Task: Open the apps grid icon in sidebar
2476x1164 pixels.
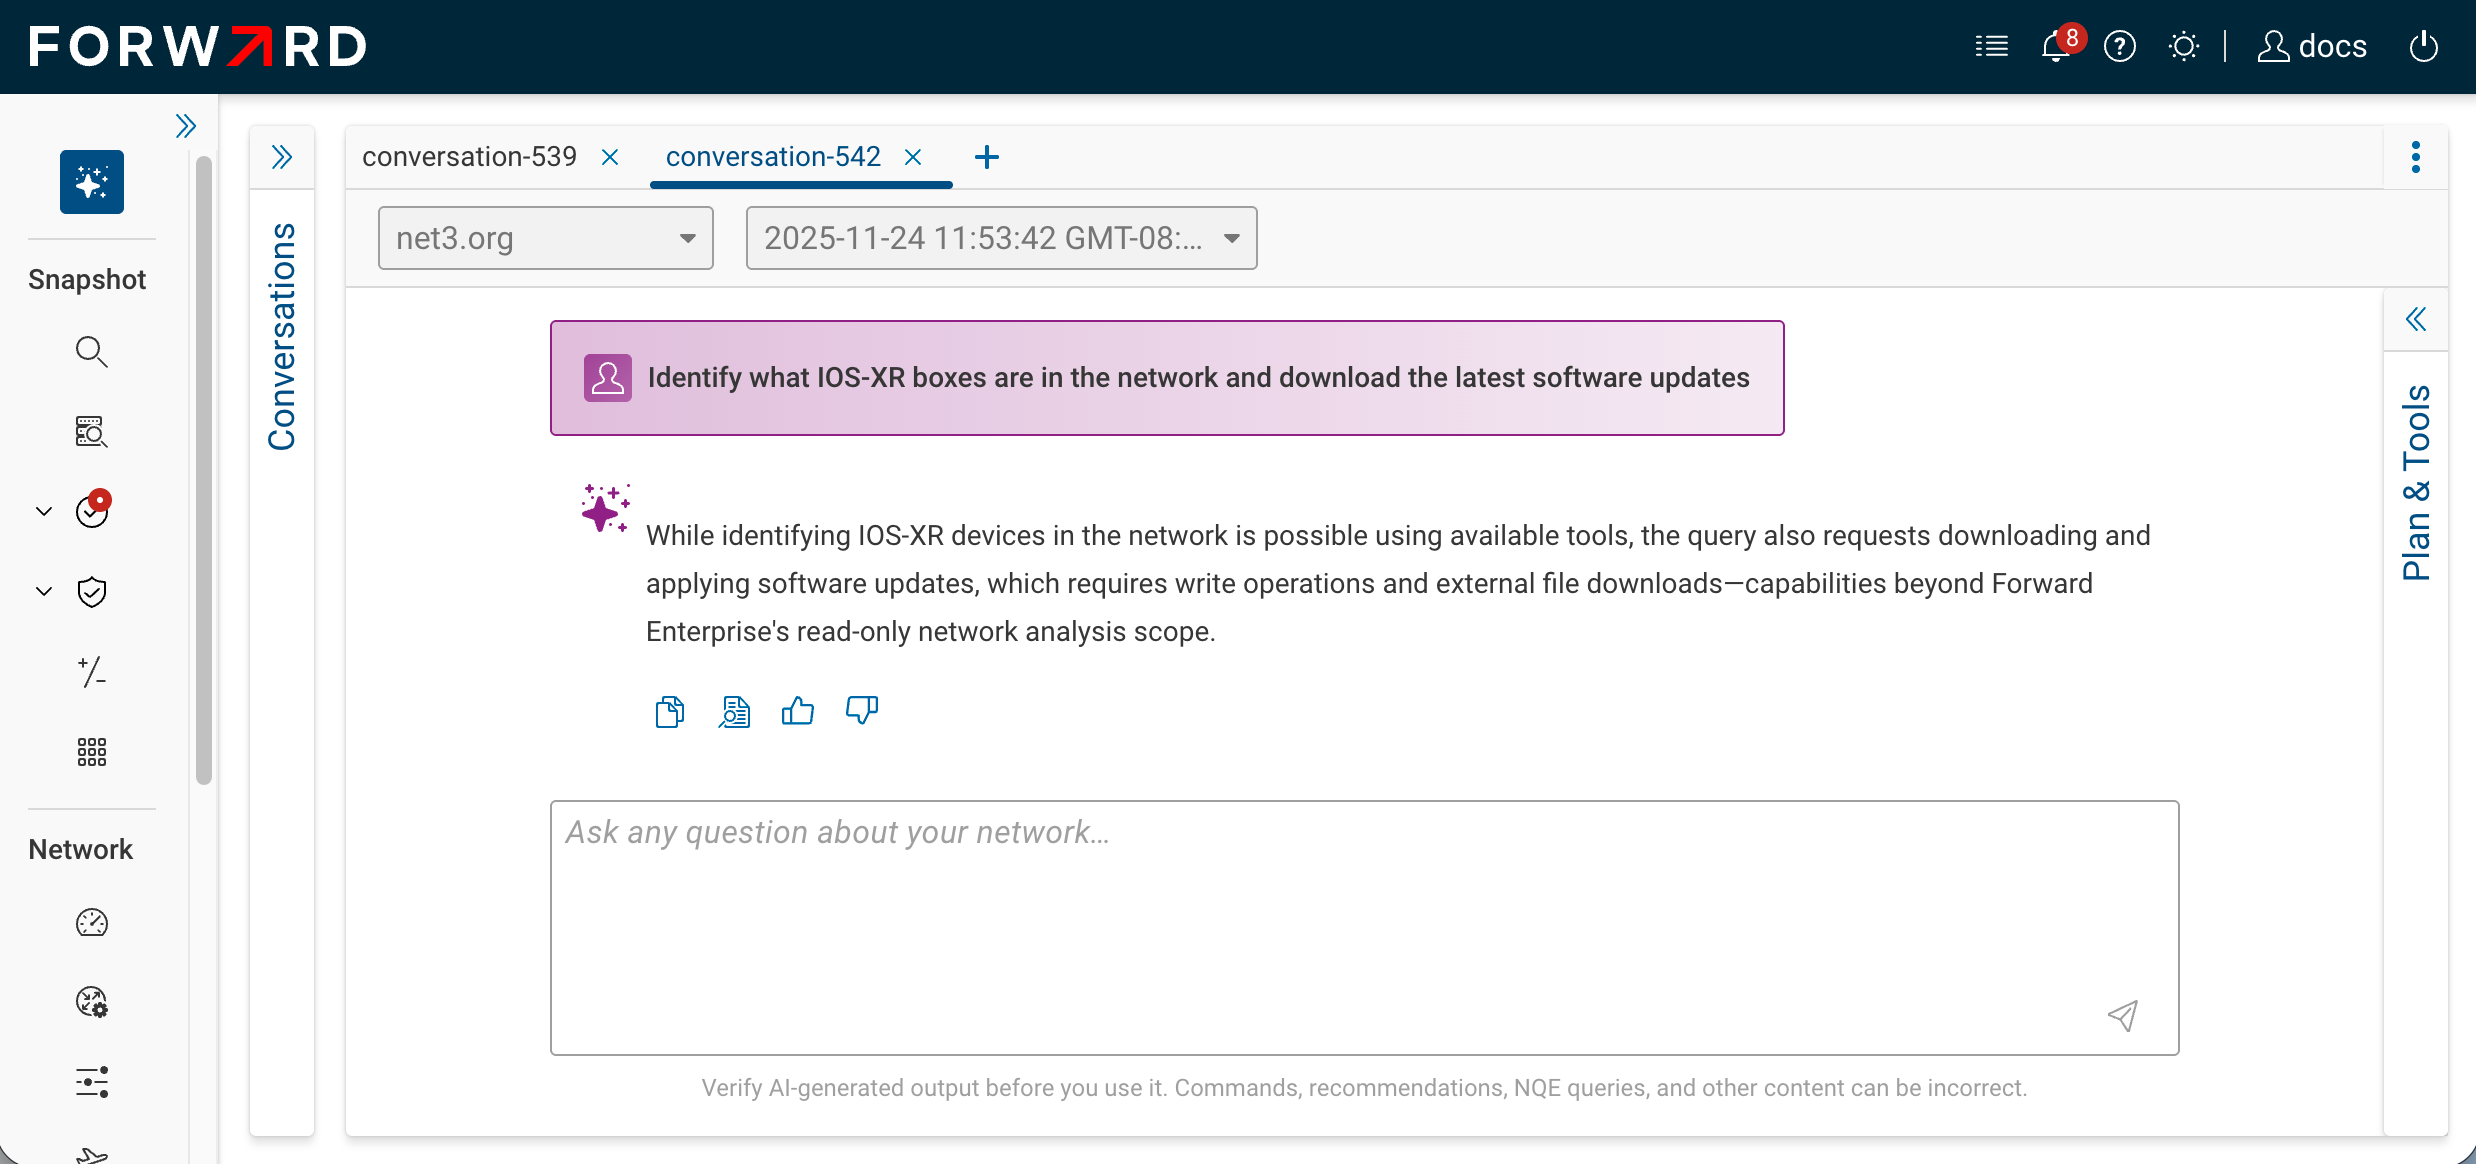Action: point(92,752)
